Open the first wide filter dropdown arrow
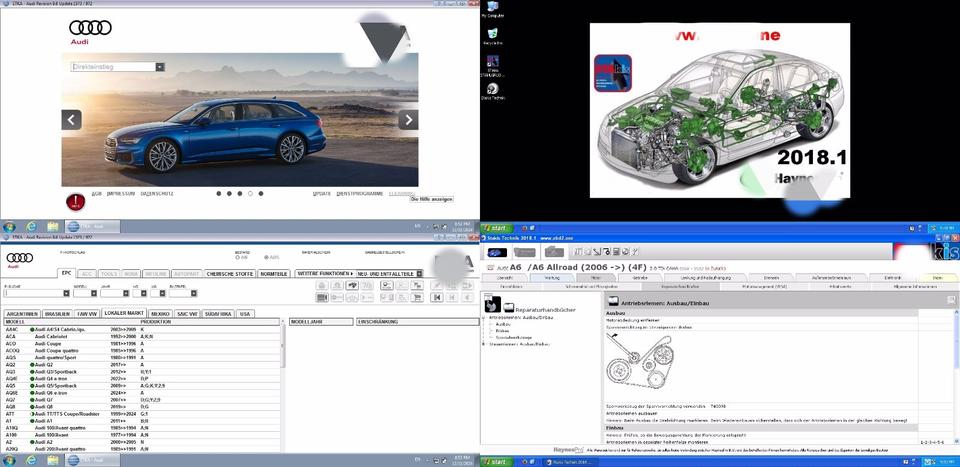This screenshot has height=467, width=960. 66,293
